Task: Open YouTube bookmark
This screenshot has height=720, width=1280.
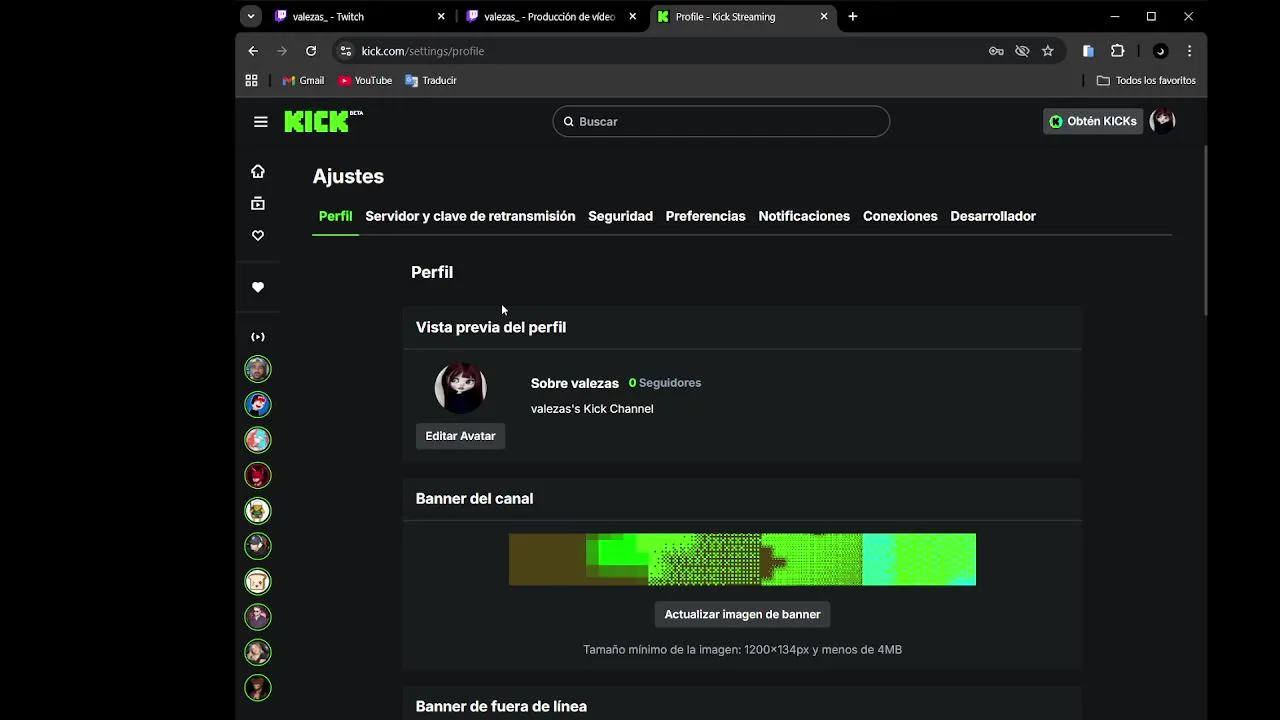Action: pos(365,80)
